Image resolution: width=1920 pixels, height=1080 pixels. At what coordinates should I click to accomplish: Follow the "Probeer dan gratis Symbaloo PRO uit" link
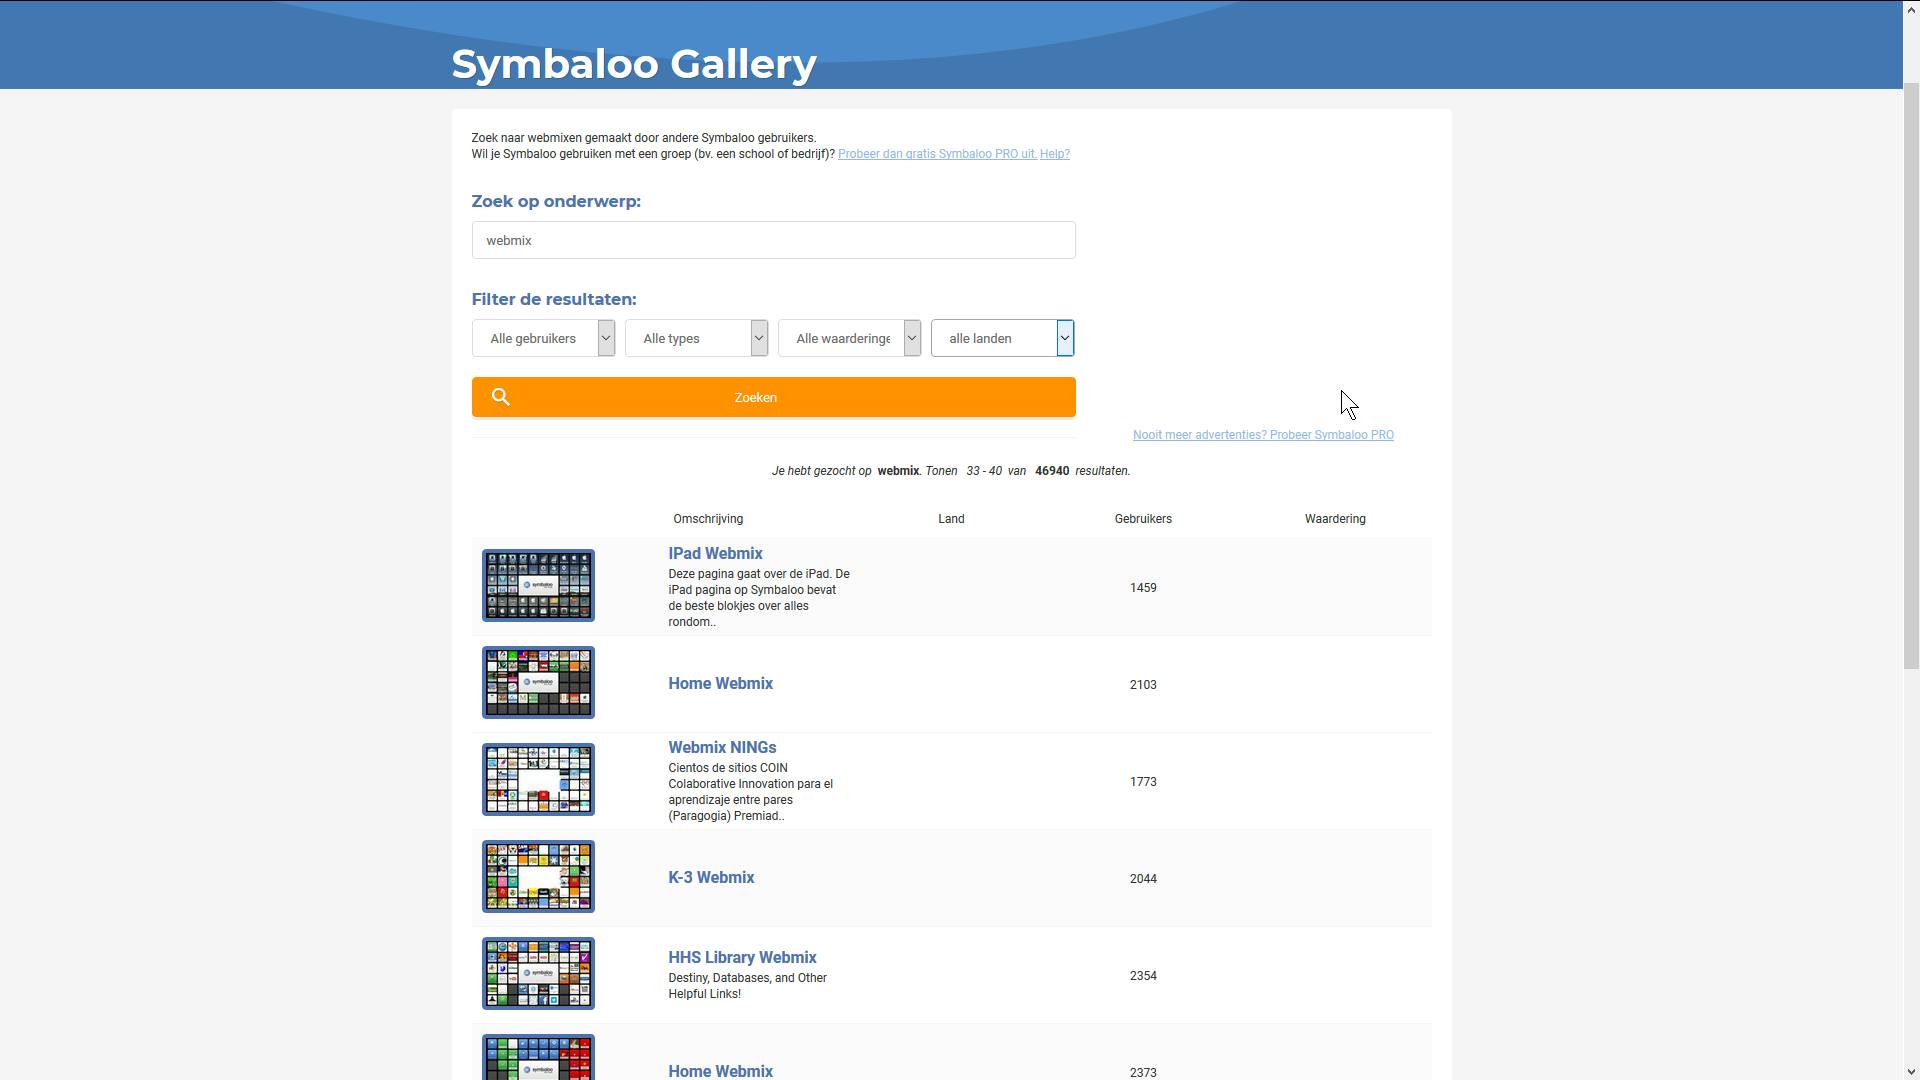[936, 154]
